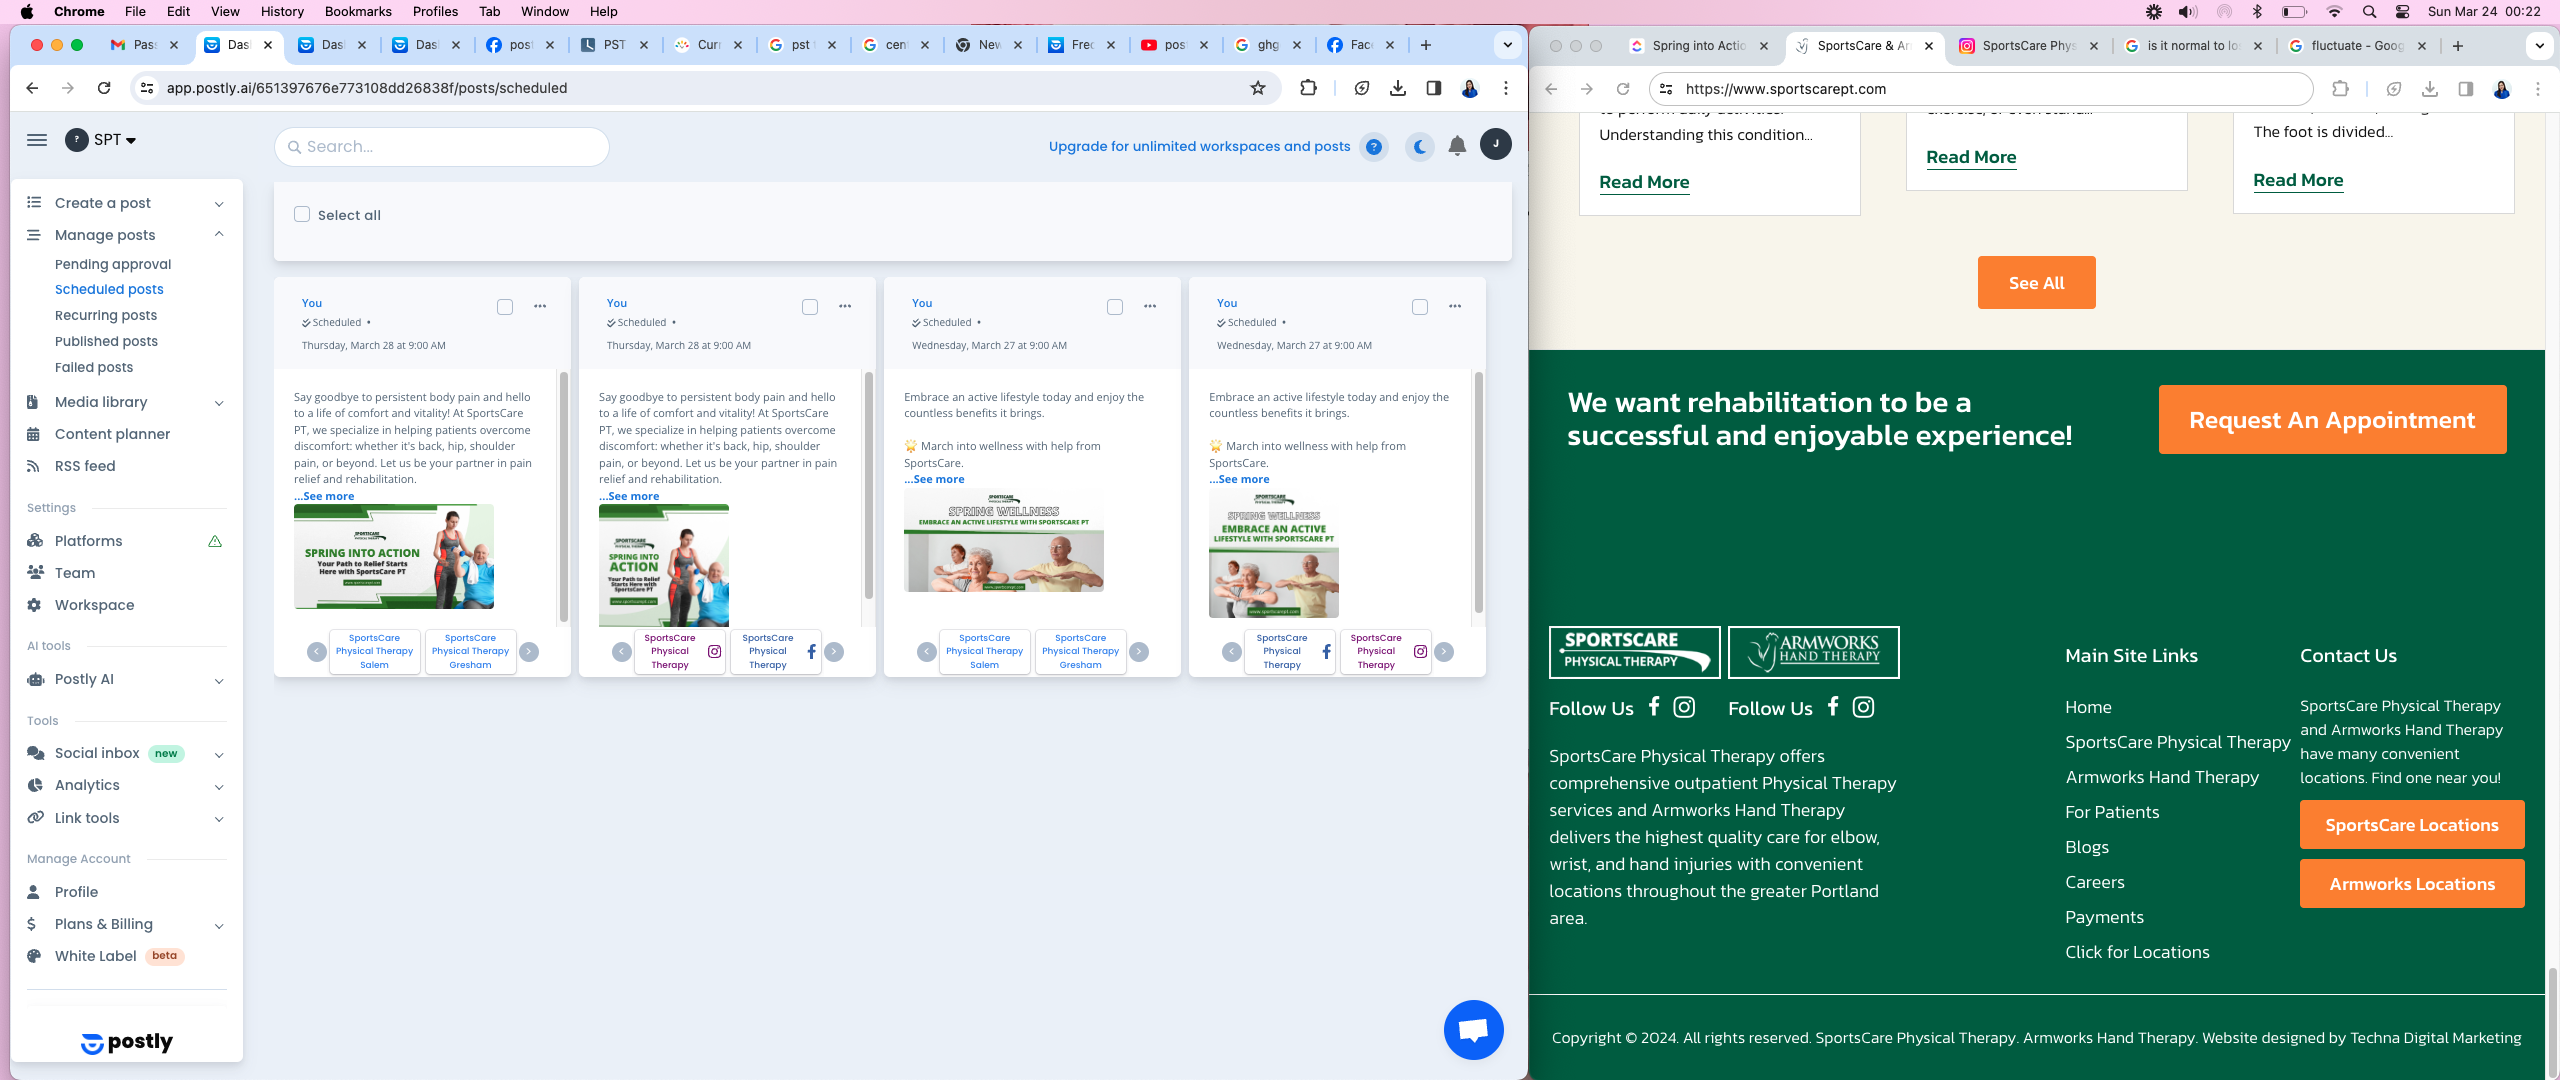Check the Select all checkbox

302,214
